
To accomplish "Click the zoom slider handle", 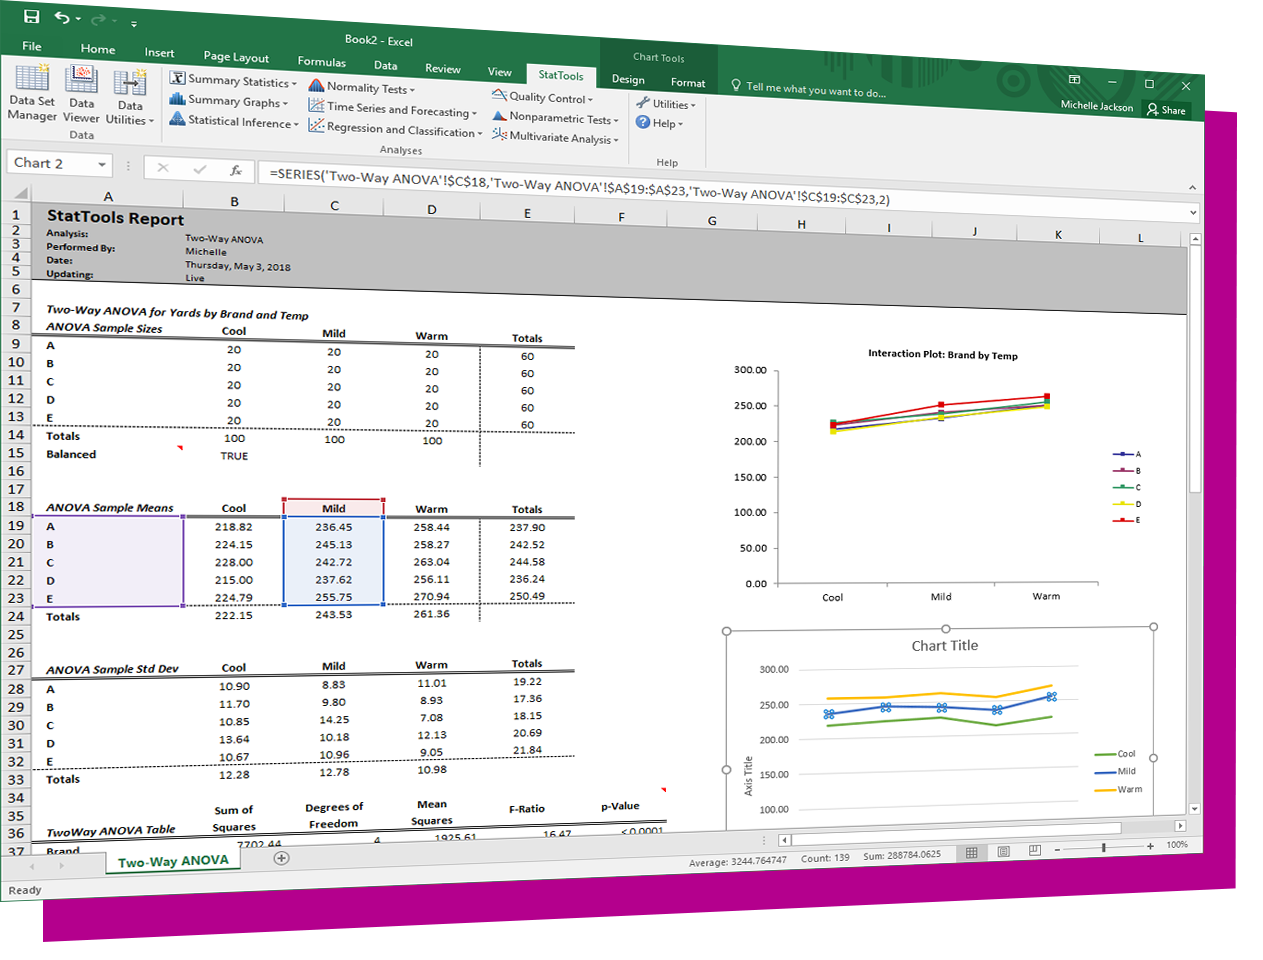I will pos(1104,847).
